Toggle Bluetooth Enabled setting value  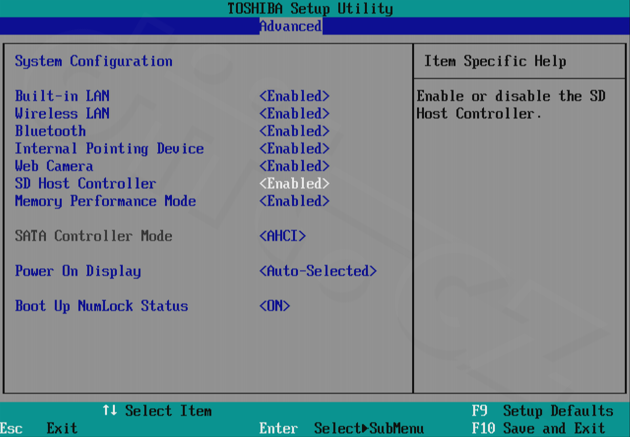pos(294,131)
